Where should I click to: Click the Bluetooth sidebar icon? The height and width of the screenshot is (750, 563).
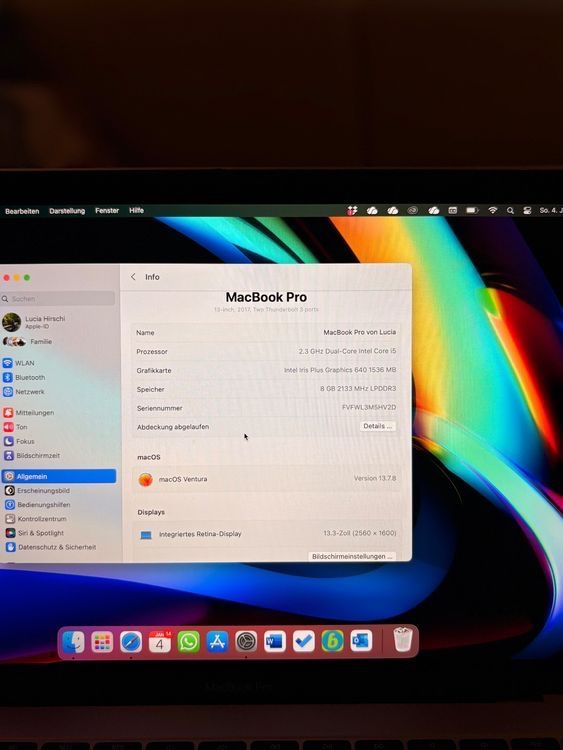coord(8,377)
